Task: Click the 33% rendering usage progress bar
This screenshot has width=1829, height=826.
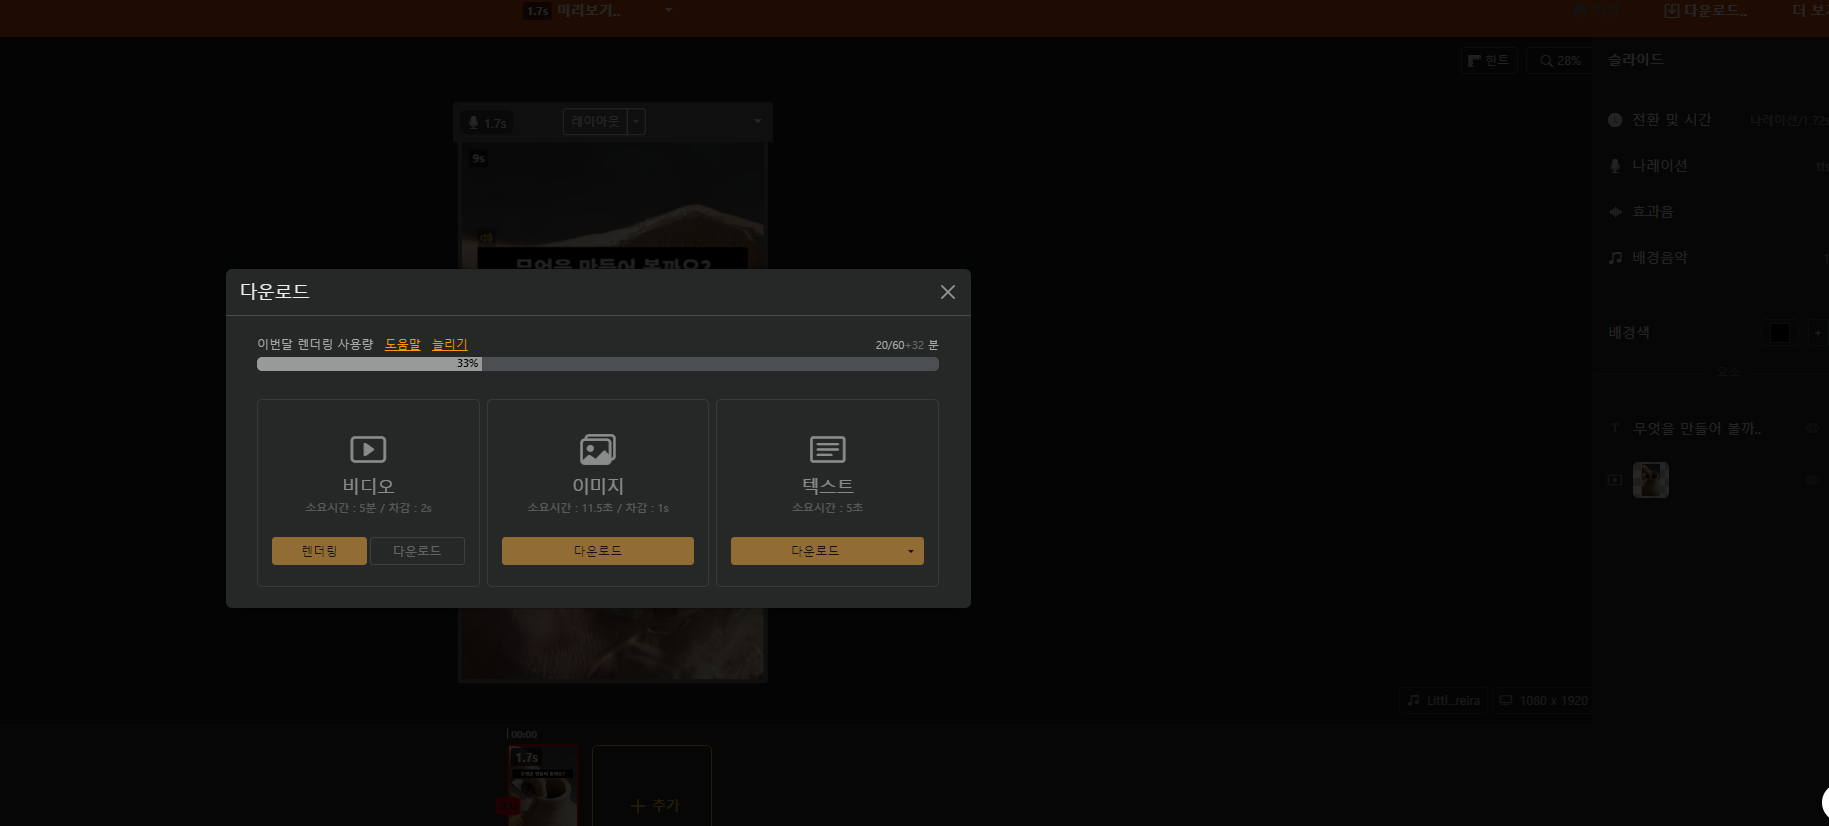Action: (x=598, y=364)
